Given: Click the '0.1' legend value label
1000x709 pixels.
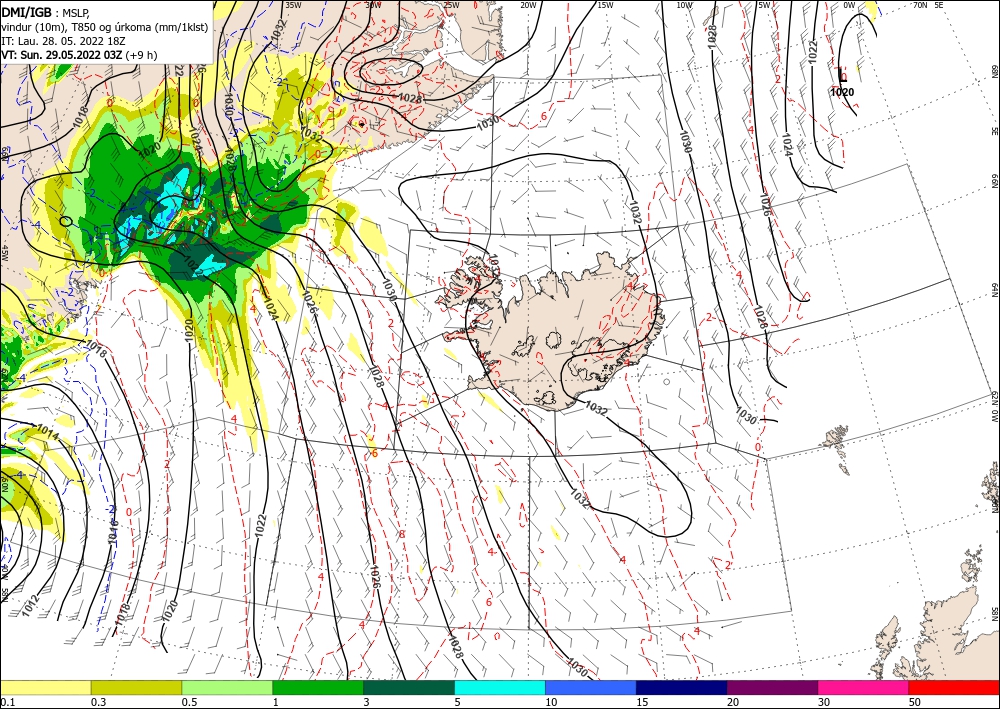Looking at the screenshot, I should (x=8, y=702).
